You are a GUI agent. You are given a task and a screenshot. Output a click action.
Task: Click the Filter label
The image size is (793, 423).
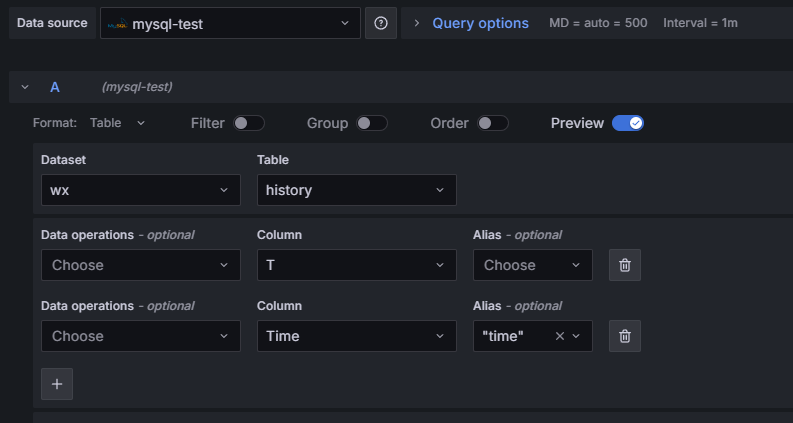(x=208, y=123)
